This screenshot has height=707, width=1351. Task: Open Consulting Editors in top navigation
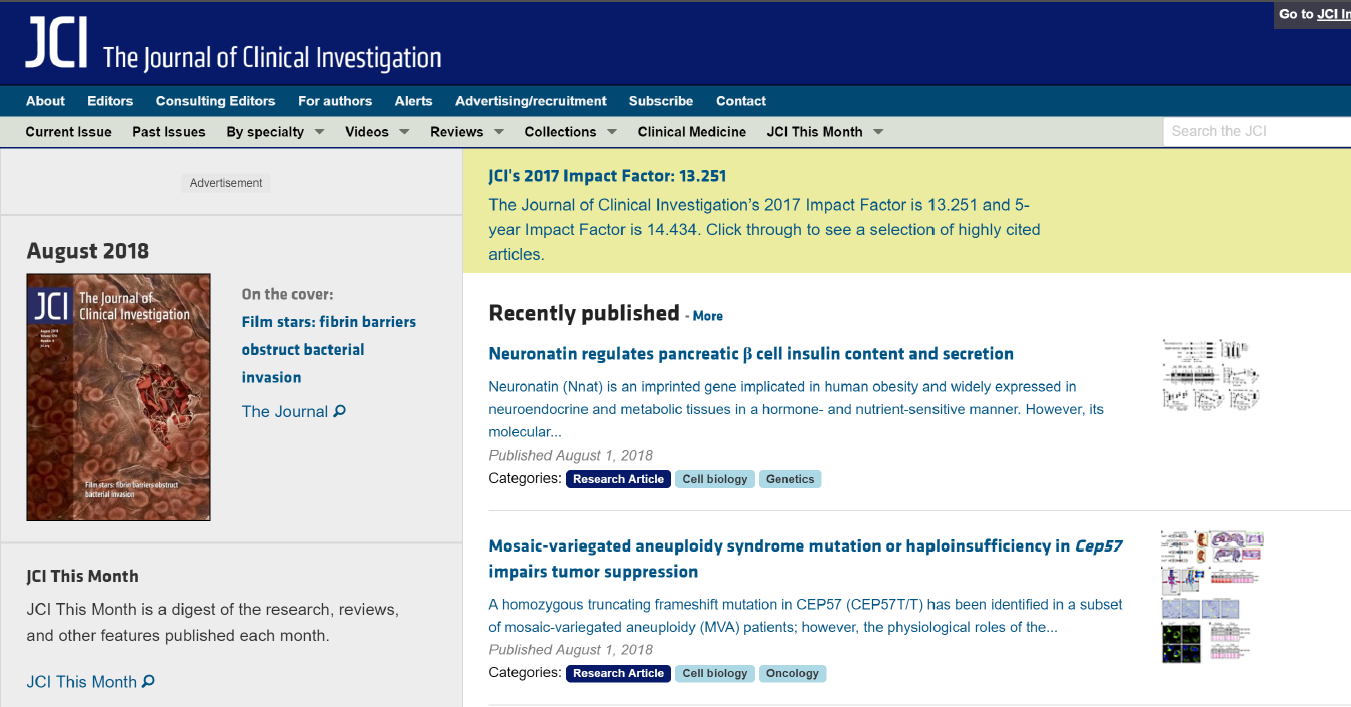(215, 101)
